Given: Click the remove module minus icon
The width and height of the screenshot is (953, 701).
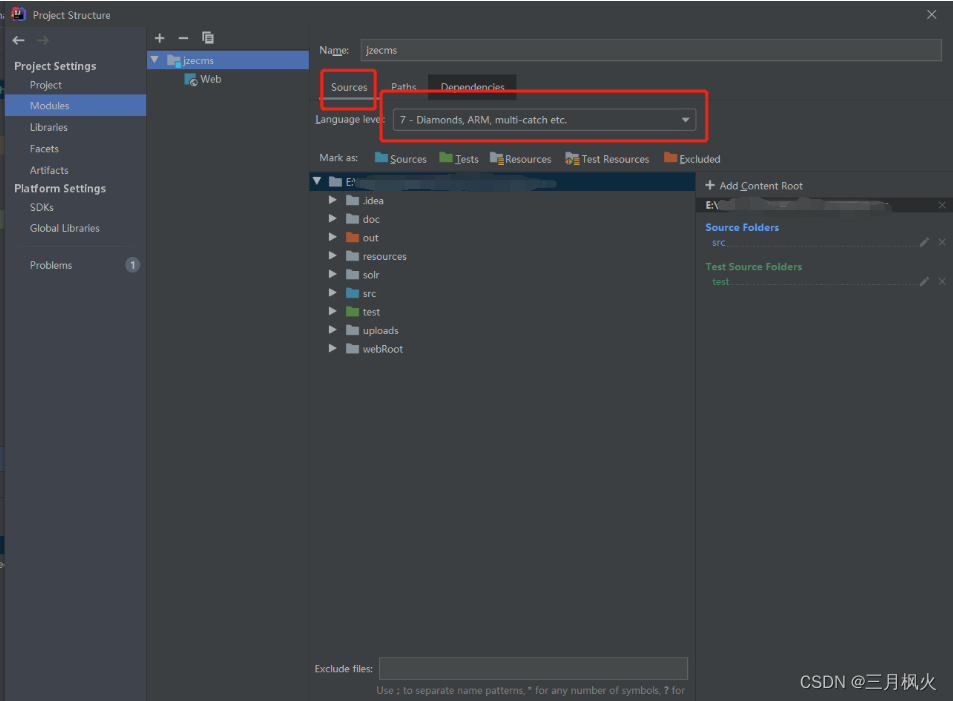Looking at the screenshot, I should 183,38.
